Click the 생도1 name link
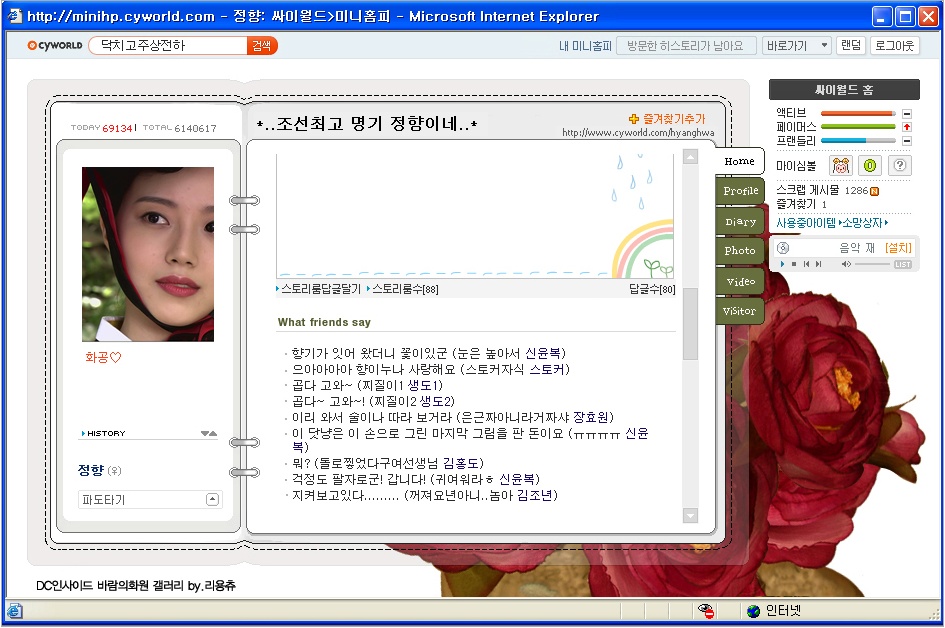Screen dimensions: 945x628 [x=423, y=385]
